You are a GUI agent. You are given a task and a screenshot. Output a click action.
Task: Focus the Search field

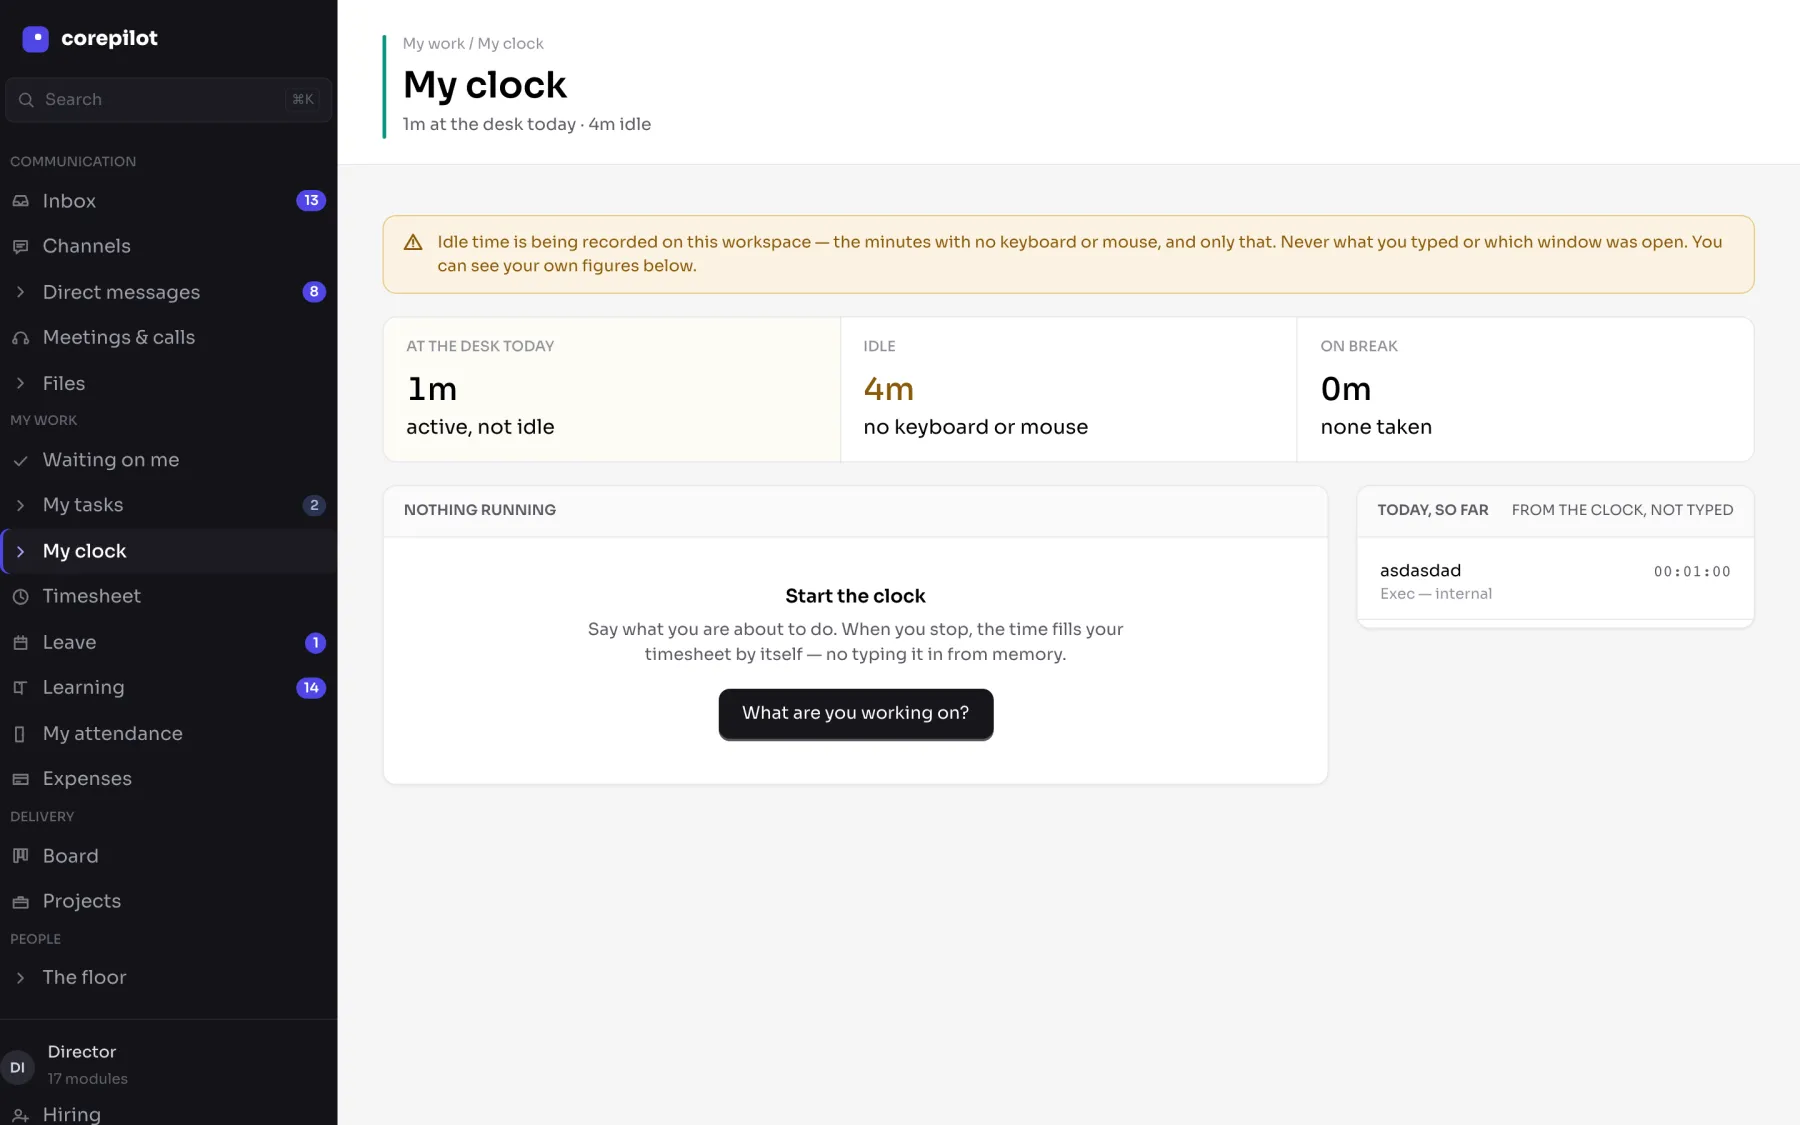168,100
